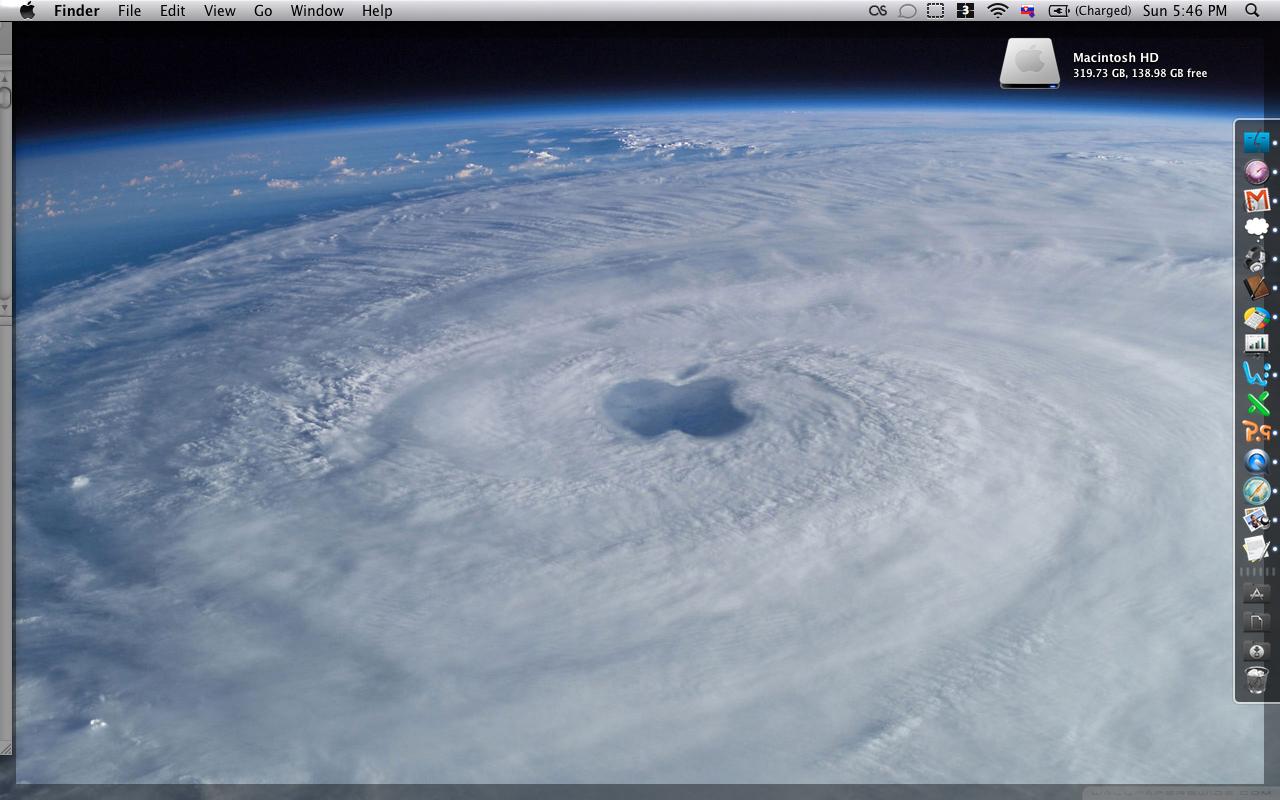This screenshot has width=1280, height=800.
Task: Open the File menu
Action: pyautogui.click(x=129, y=11)
